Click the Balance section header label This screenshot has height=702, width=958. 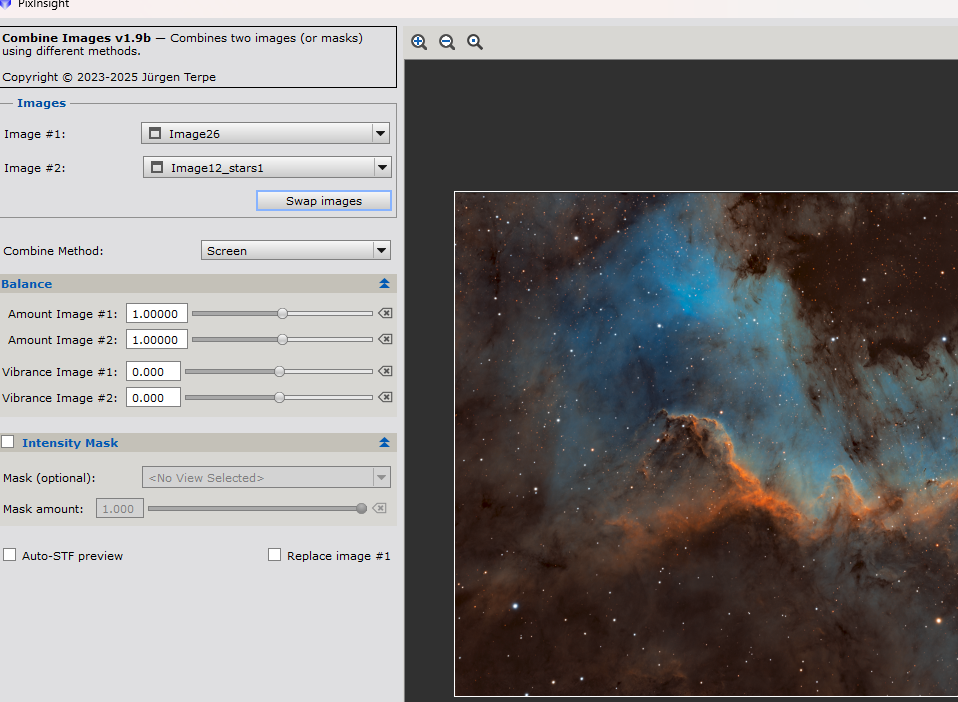[26, 284]
